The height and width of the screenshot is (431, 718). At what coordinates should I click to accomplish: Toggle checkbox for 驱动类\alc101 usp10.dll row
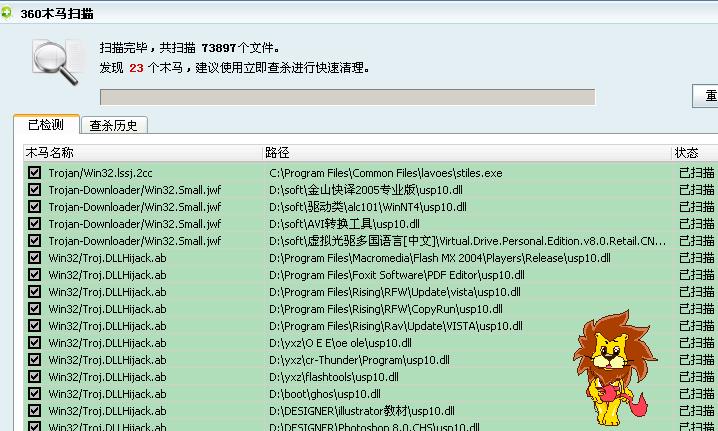coord(34,207)
